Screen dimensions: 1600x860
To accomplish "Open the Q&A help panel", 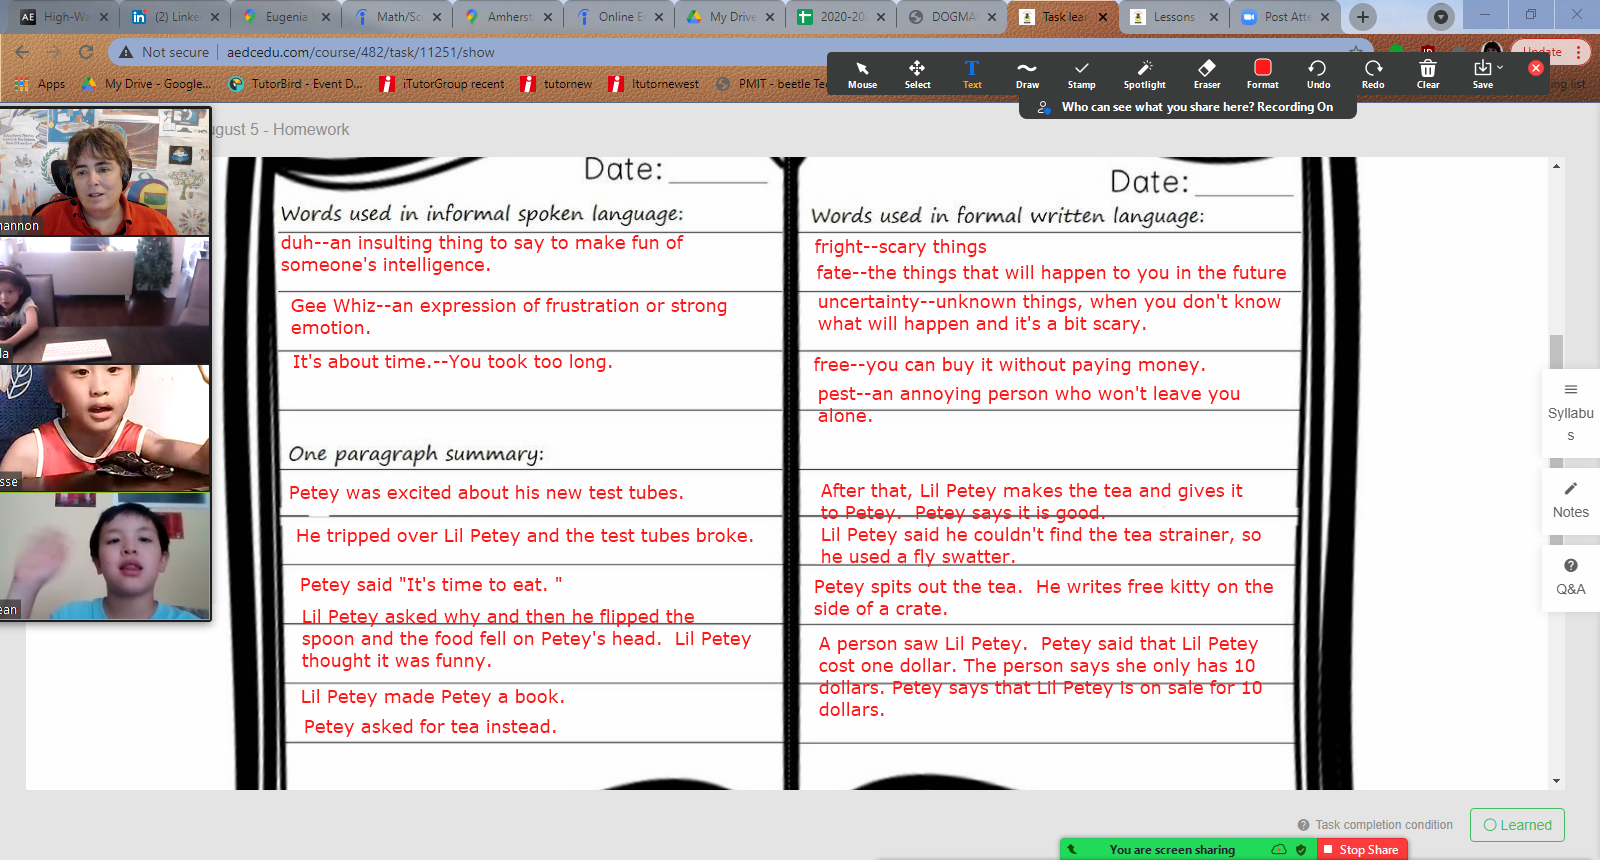I will click(x=1570, y=577).
